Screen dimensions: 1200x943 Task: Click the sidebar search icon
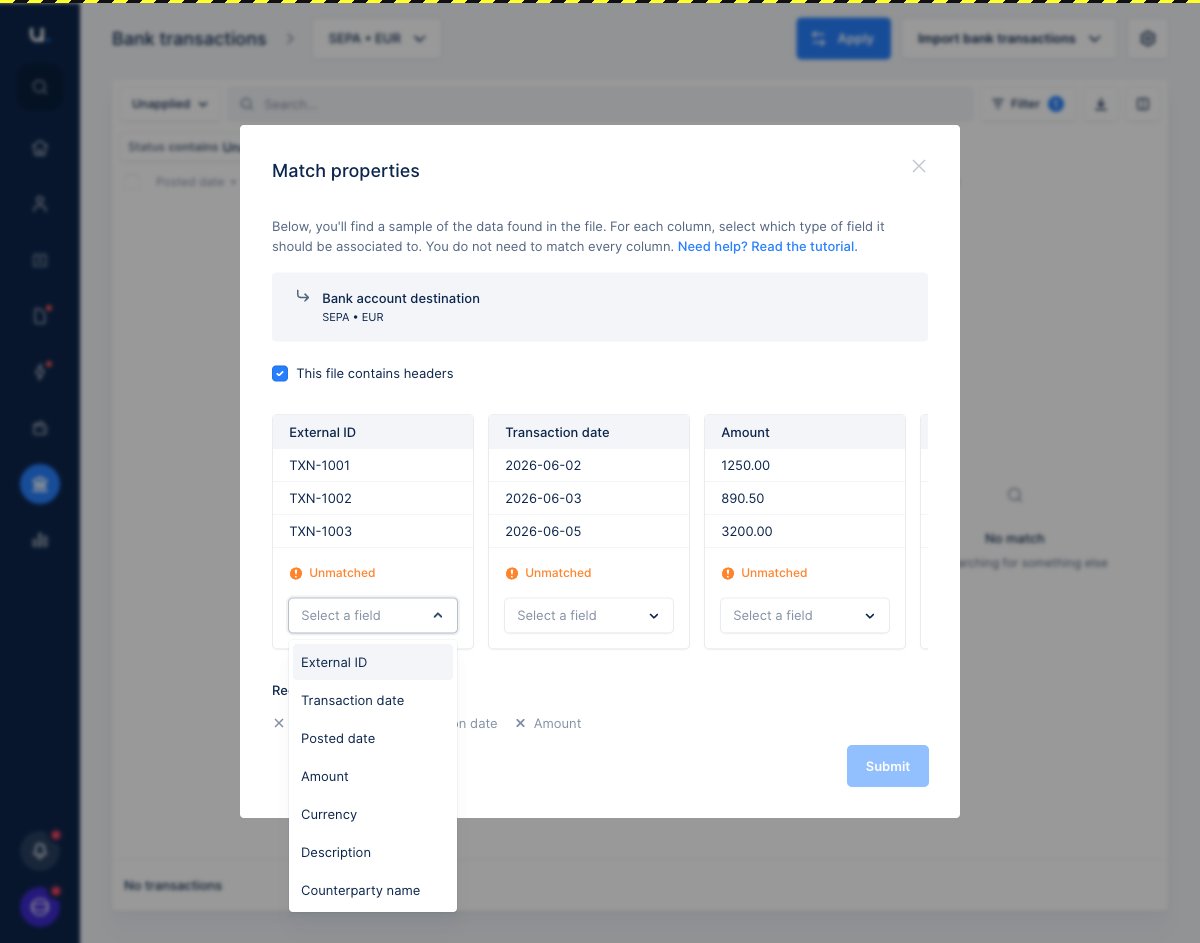click(40, 87)
